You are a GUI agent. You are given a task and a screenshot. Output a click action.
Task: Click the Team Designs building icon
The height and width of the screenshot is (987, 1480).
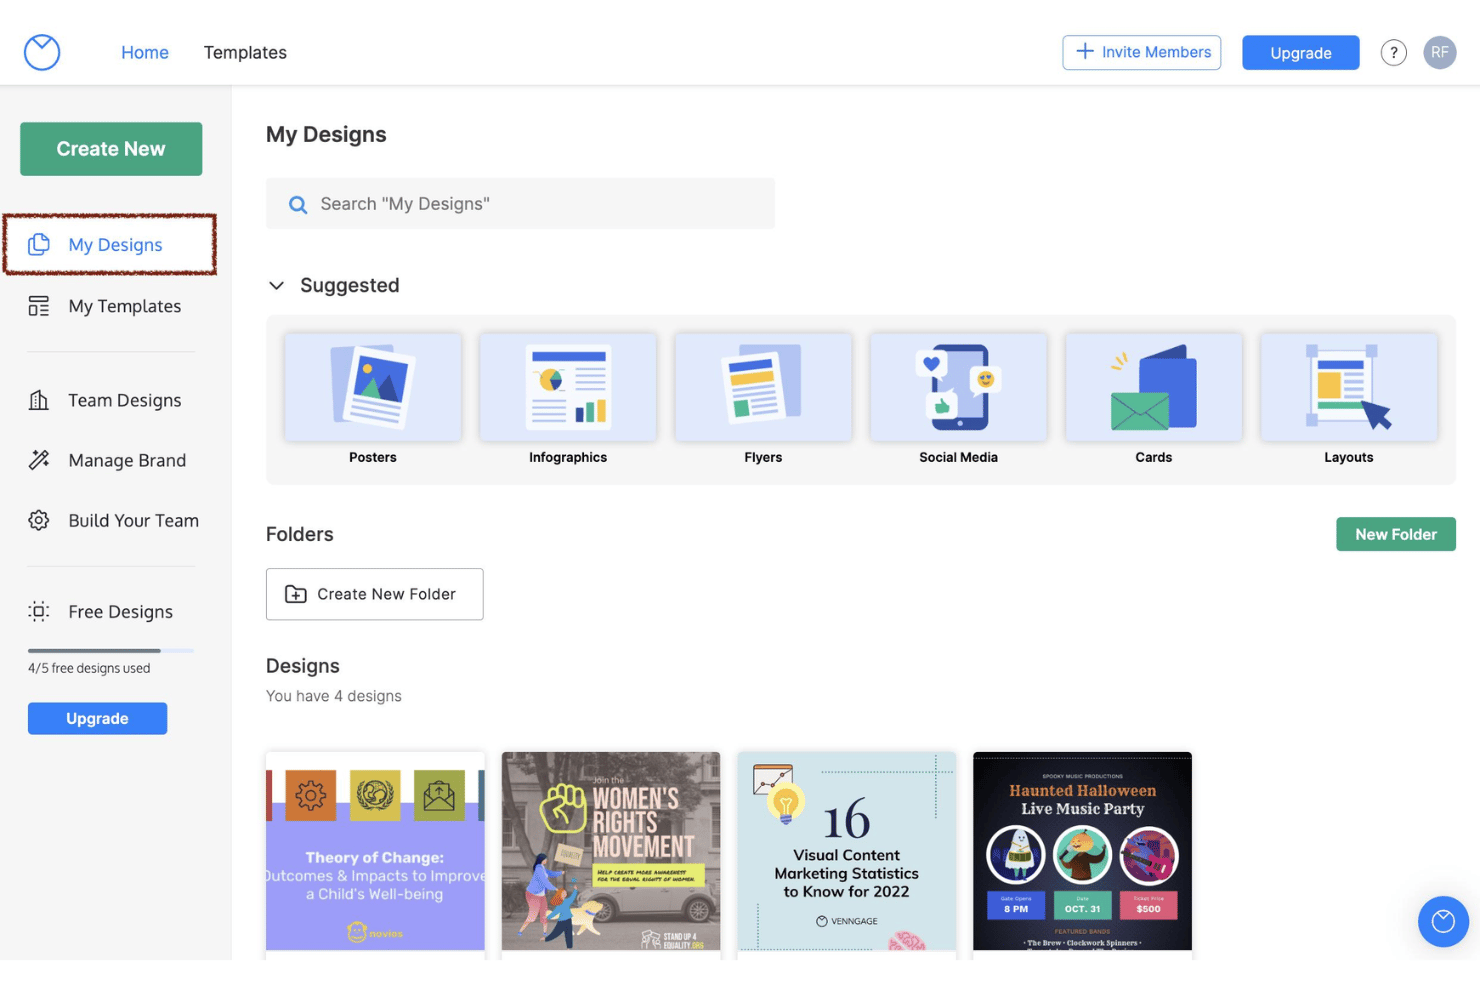(39, 400)
